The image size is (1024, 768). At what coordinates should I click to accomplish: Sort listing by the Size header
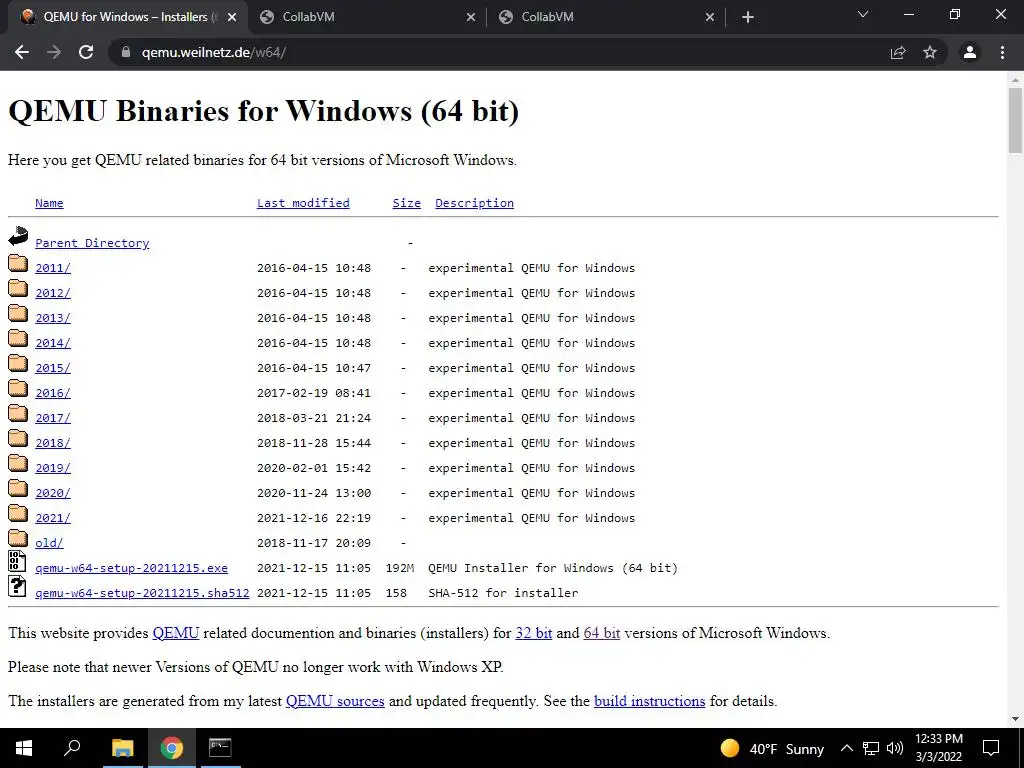(406, 203)
